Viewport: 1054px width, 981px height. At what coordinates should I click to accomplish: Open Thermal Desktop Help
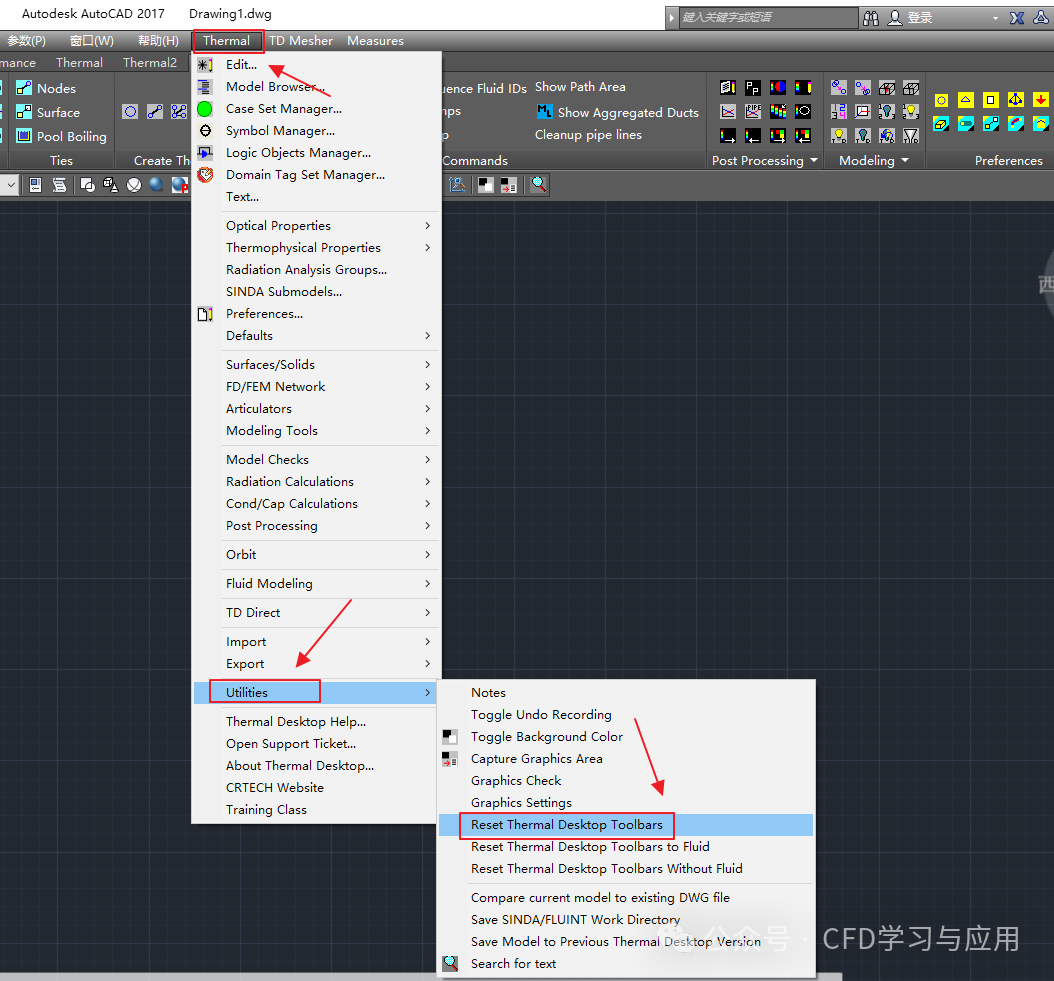(x=296, y=721)
